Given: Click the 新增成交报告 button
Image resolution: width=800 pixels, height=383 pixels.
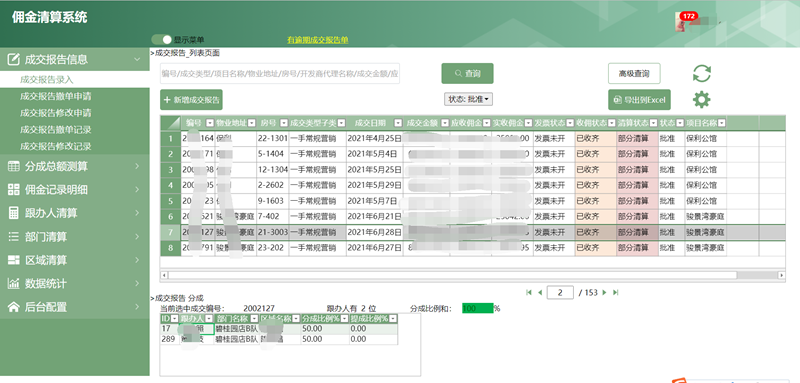Looking at the screenshot, I should click(x=191, y=100).
